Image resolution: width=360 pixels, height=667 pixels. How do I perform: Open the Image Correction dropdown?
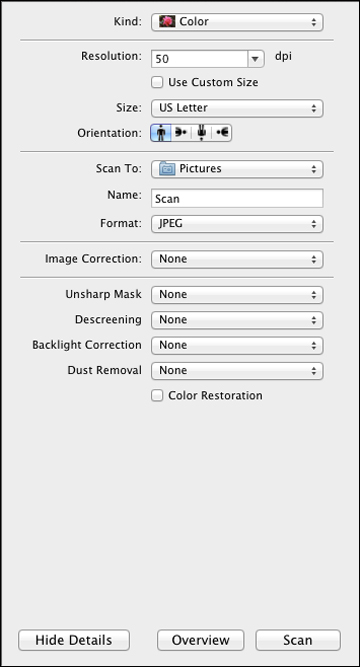point(237,259)
